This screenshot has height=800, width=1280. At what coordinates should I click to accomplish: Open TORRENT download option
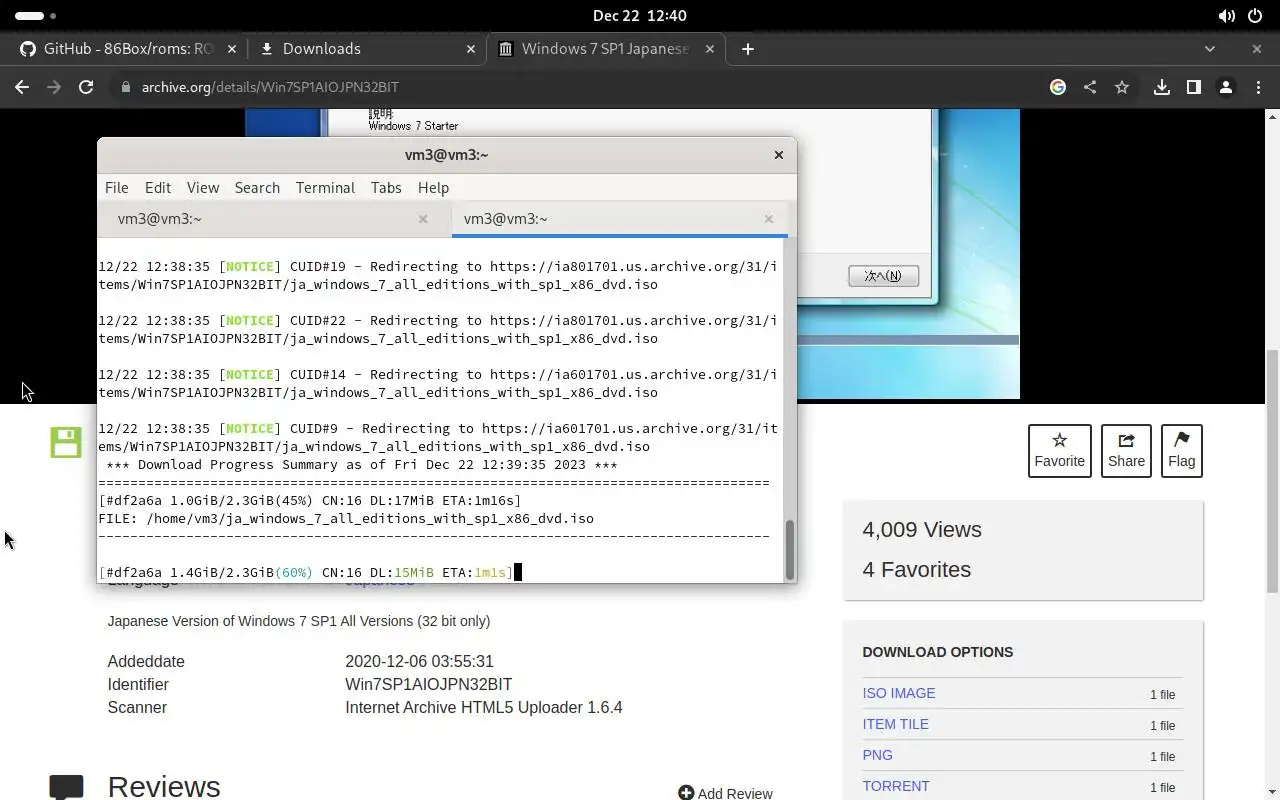point(896,786)
